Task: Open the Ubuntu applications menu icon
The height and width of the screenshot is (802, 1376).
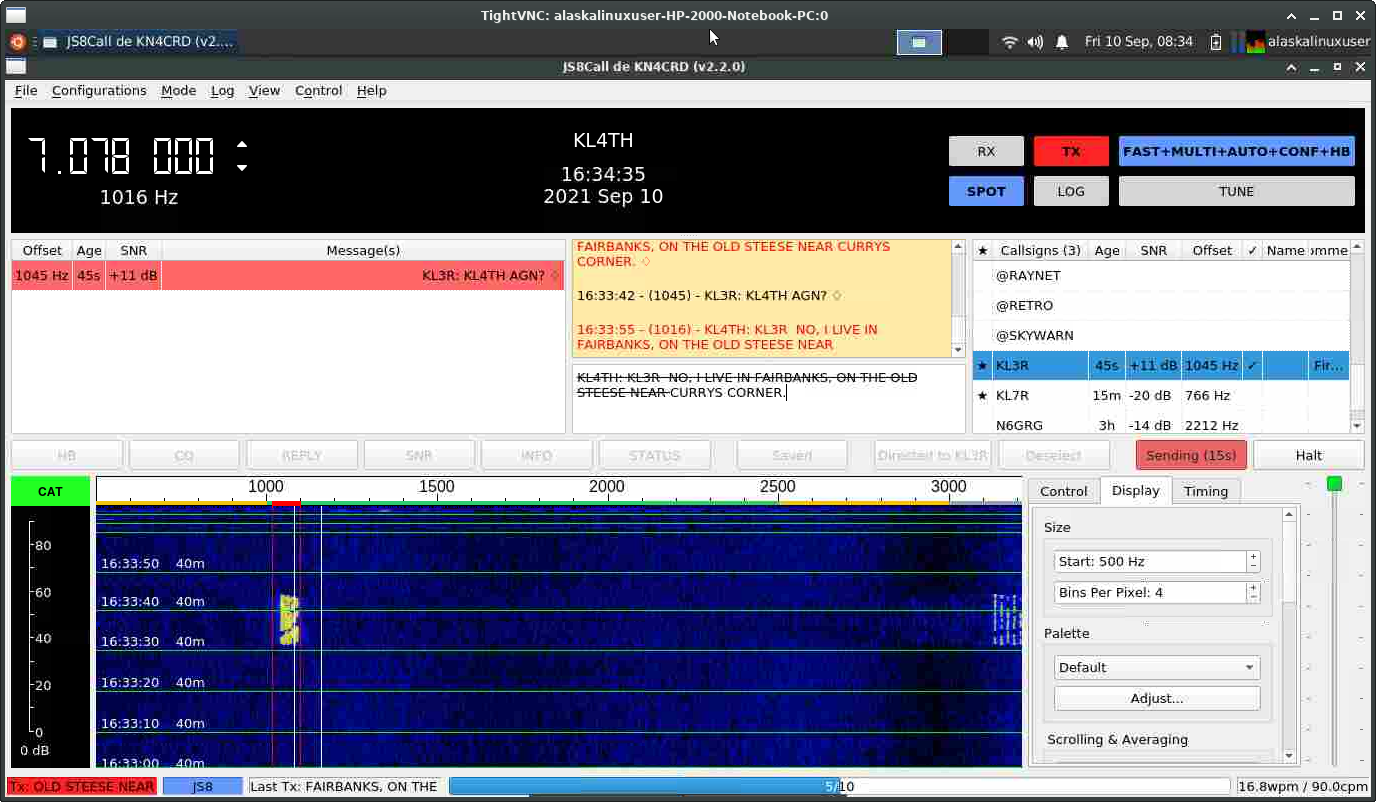Action: 17,42
